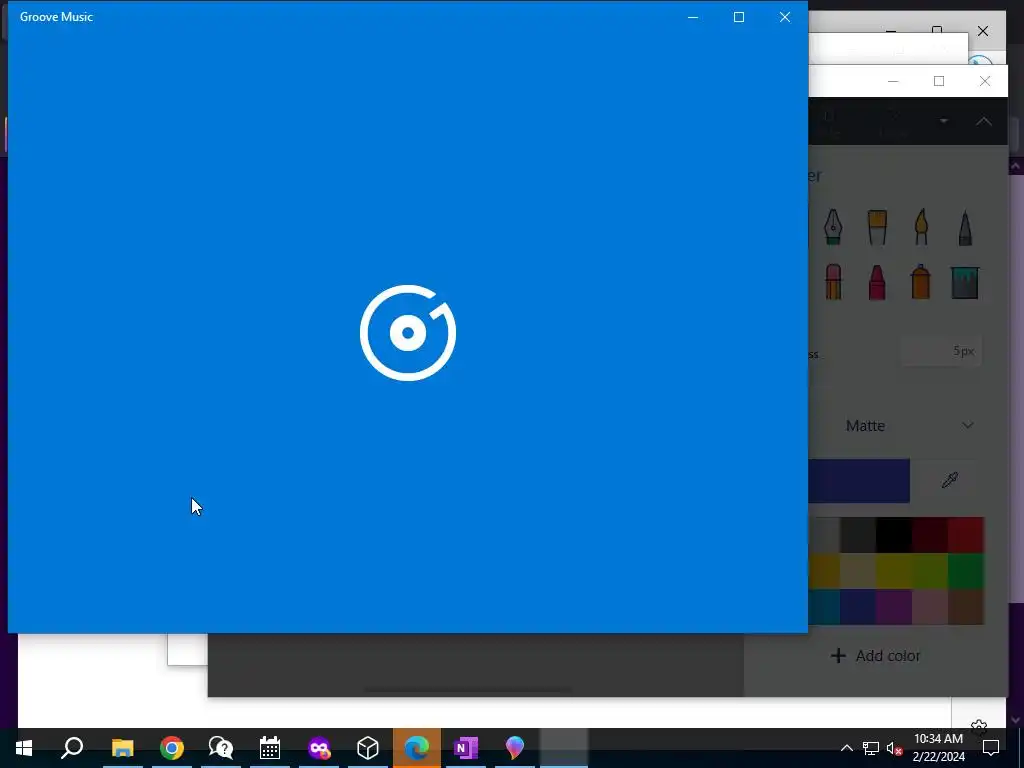Select the Pixel pen in Paint 3D
Screen dimensions: 1024x768
(x=965, y=227)
